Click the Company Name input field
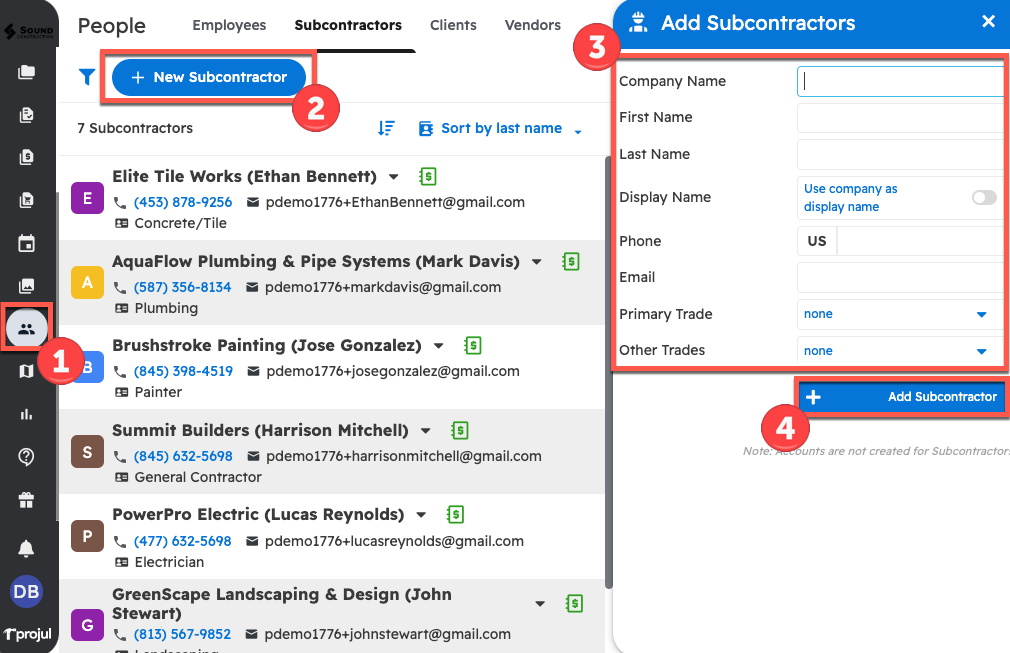1010x653 pixels. click(x=900, y=82)
